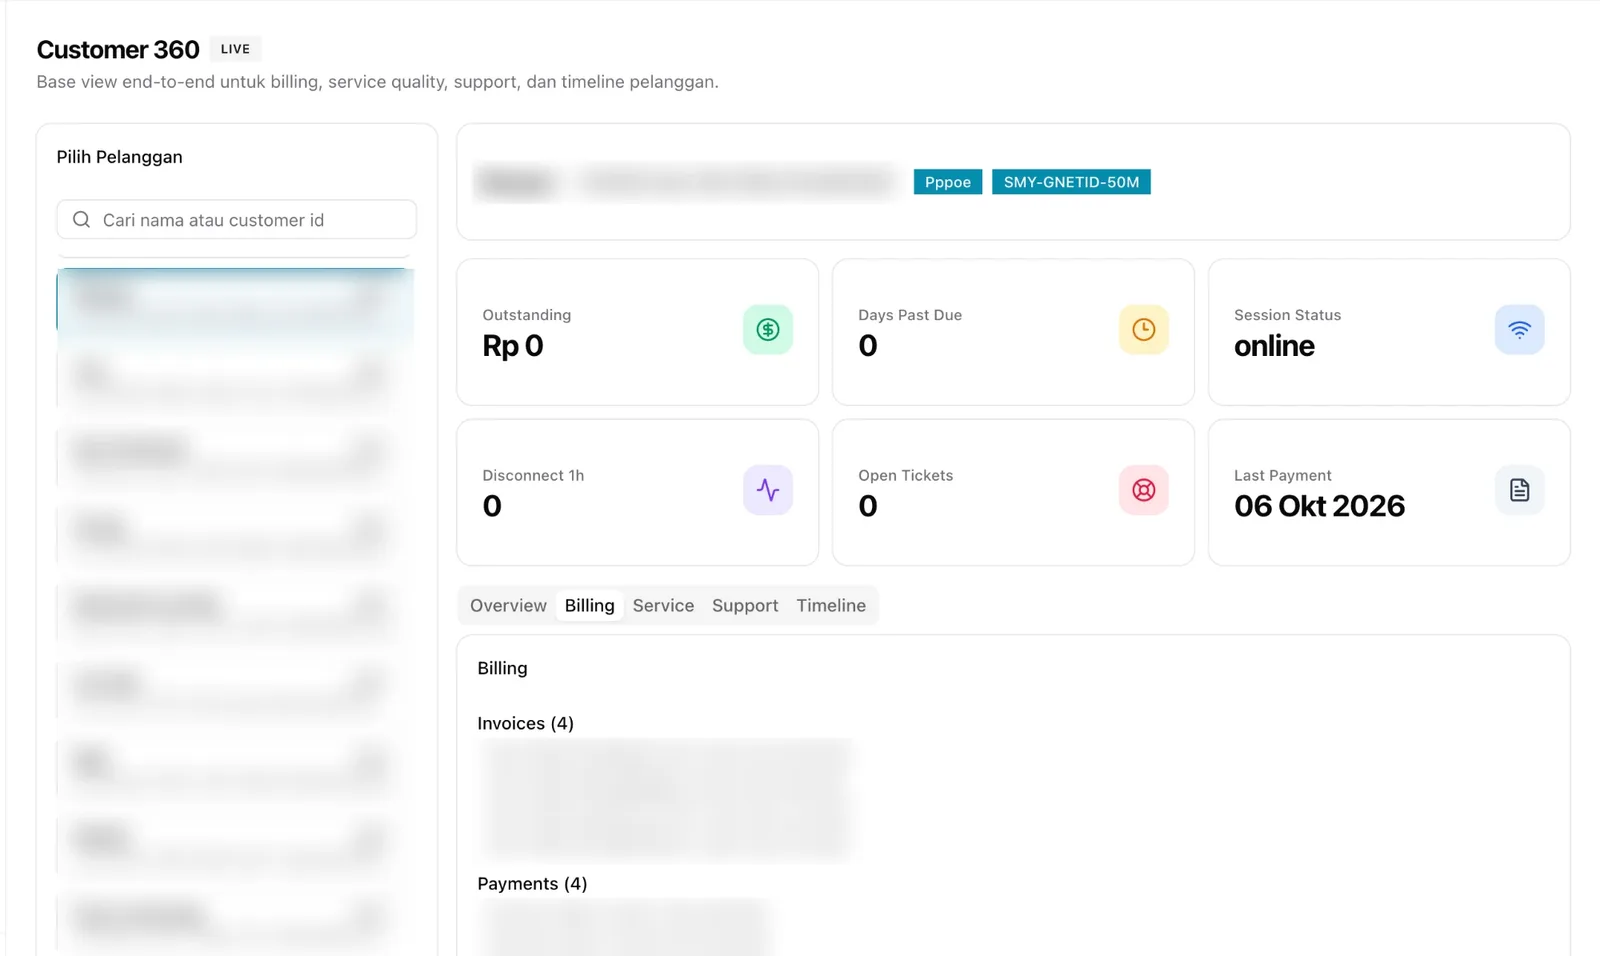Viewport: 1600px width, 956px height.
Task: Switch to the Service tab
Action: click(663, 606)
